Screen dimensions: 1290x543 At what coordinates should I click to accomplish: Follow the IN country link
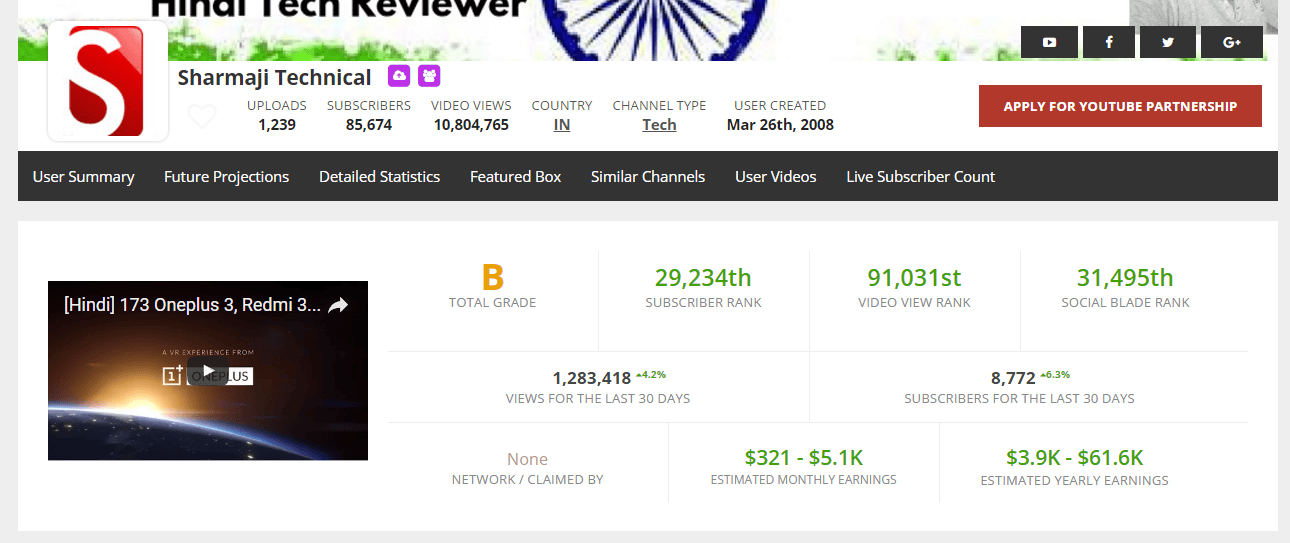(x=562, y=125)
